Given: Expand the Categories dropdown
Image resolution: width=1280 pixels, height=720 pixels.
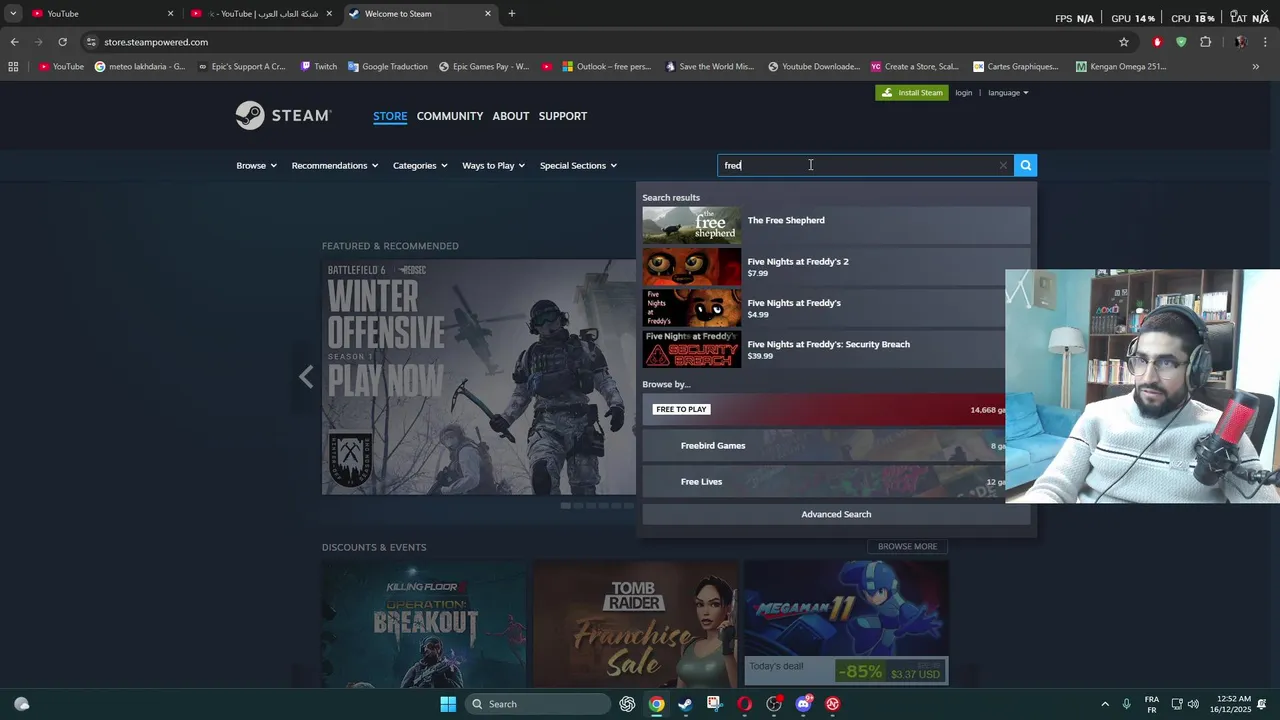Looking at the screenshot, I should click(x=420, y=165).
